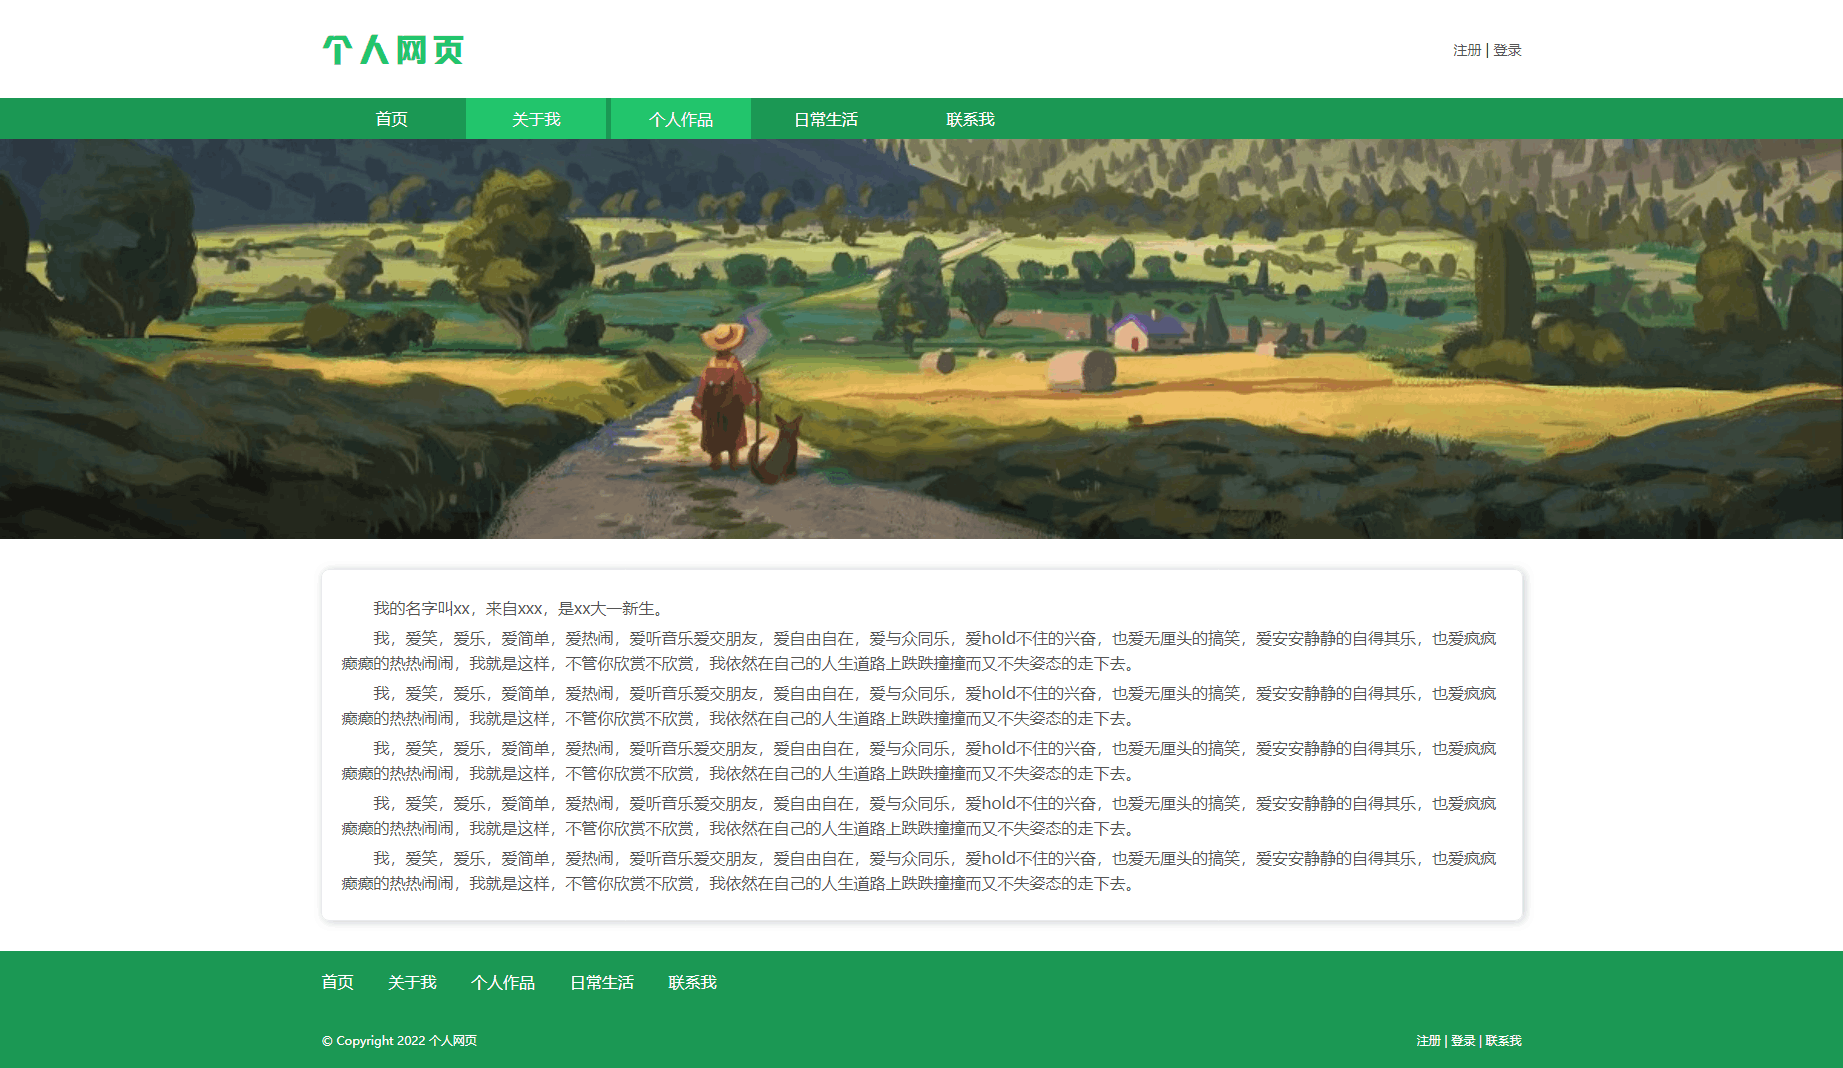1843x1068 pixels.
Task: Open the footer 日常生活 link
Action: (602, 982)
